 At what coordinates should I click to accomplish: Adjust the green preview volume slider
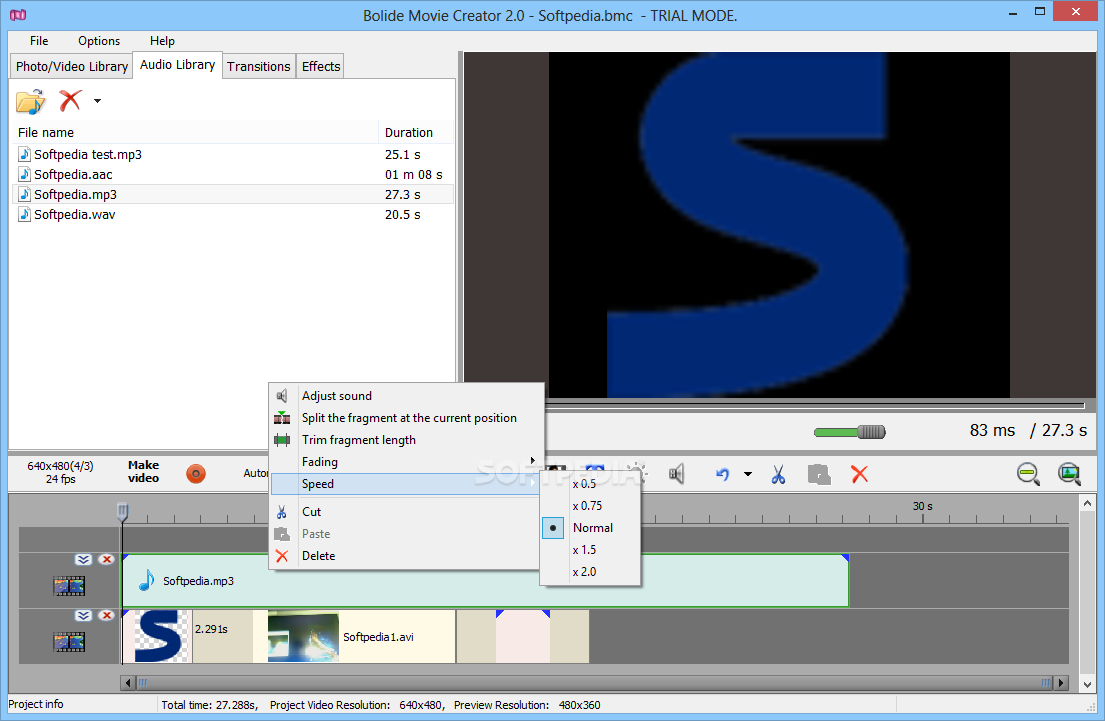point(850,432)
